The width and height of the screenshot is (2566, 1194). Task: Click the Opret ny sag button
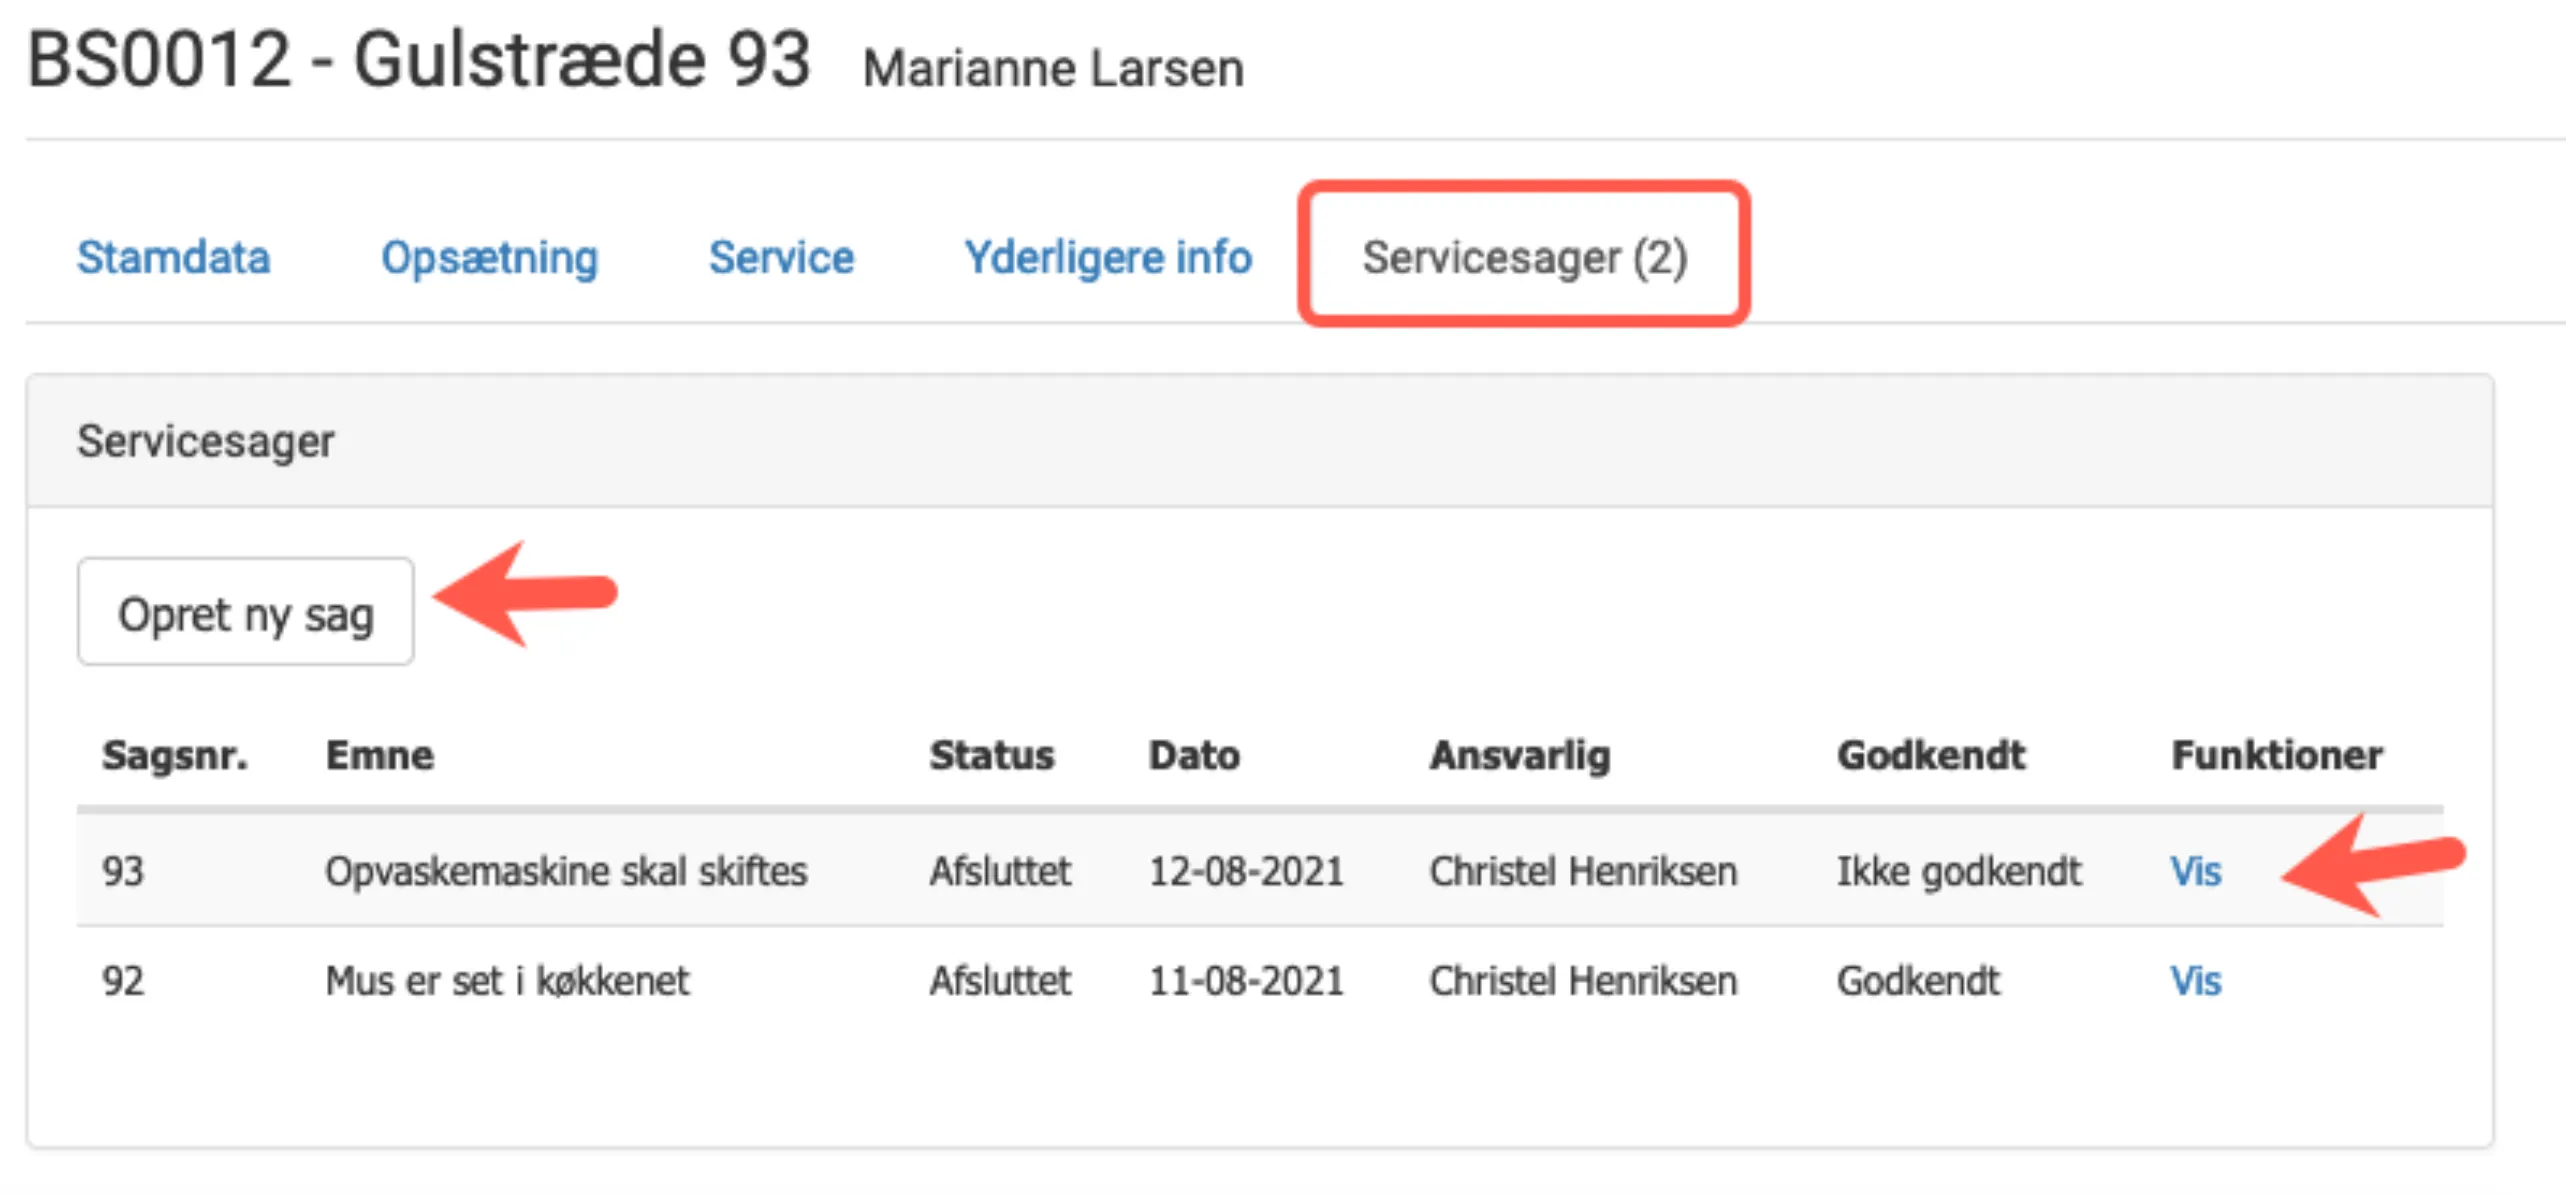coord(245,611)
